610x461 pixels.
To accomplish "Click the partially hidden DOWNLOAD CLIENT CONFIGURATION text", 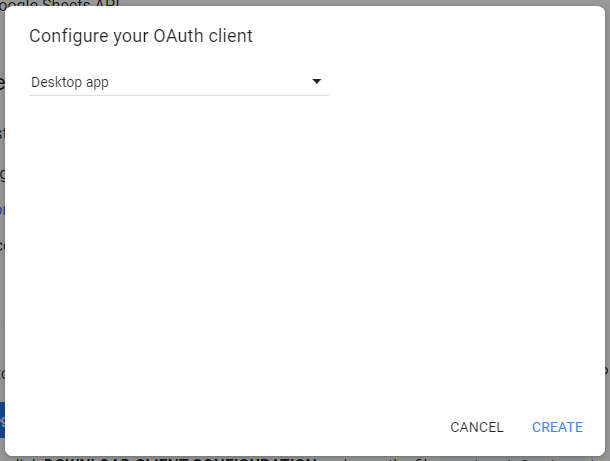I will (x=180, y=458).
